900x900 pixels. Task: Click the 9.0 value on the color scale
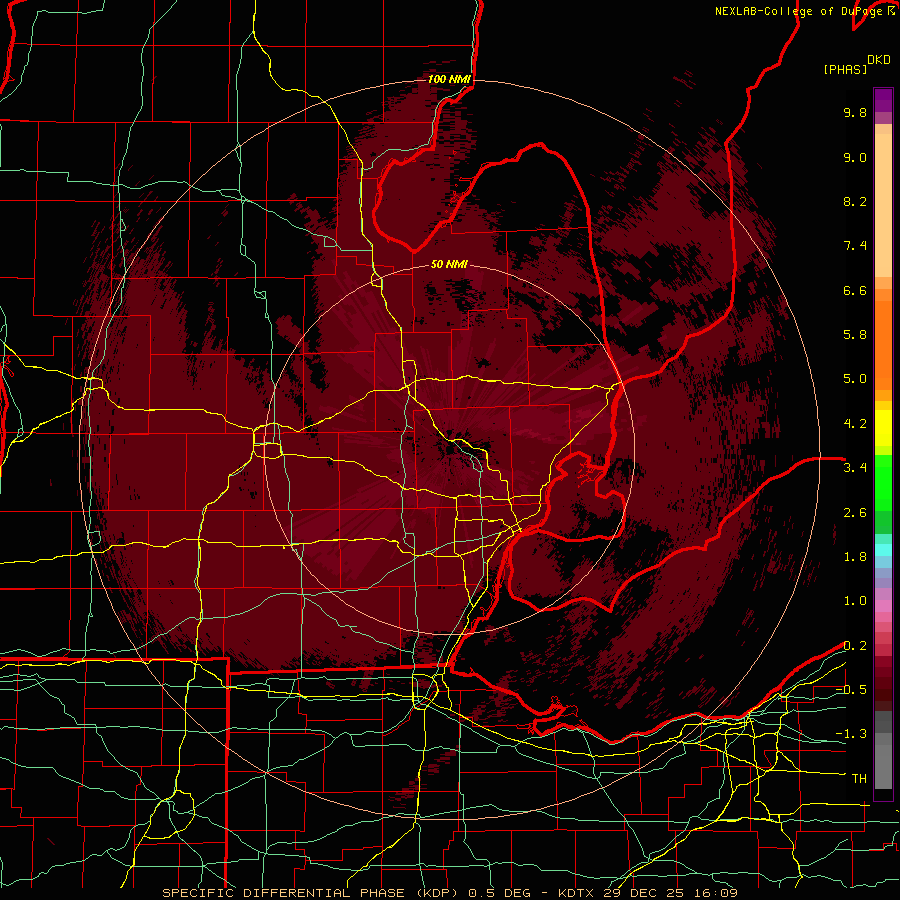point(855,157)
